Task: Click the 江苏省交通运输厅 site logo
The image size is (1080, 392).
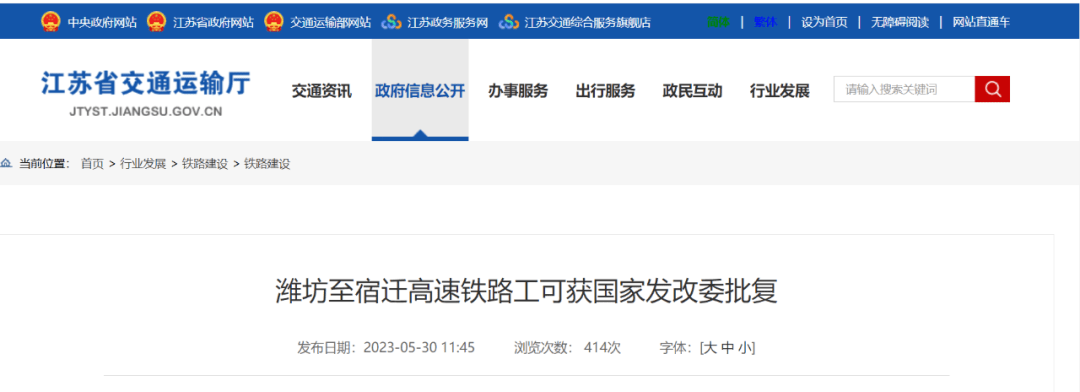Action: 146,93
